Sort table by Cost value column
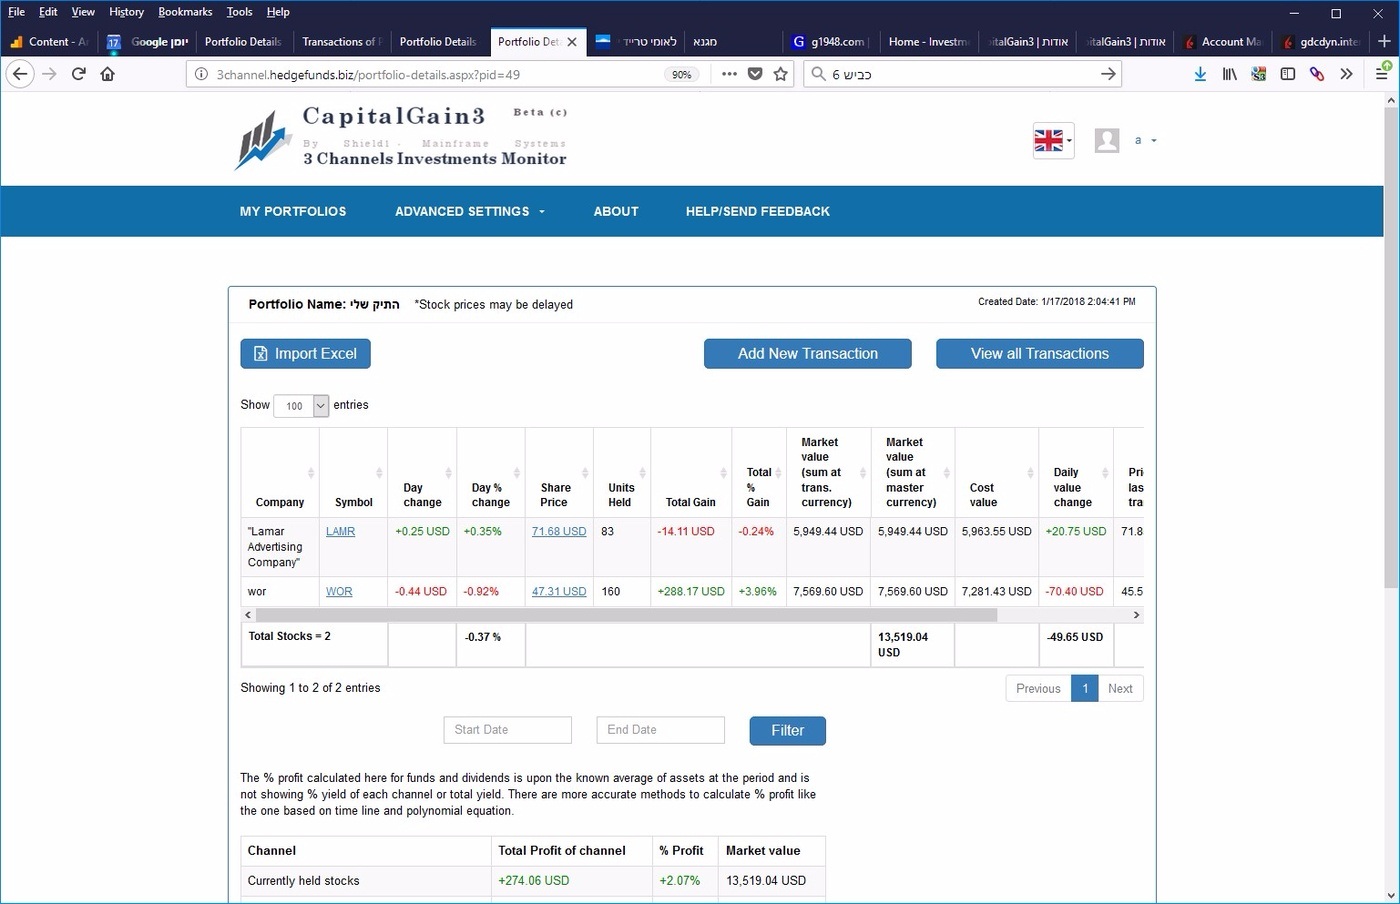Viewport: 1400px width, 904px height. pyautogui.click(x=997, y=472)
